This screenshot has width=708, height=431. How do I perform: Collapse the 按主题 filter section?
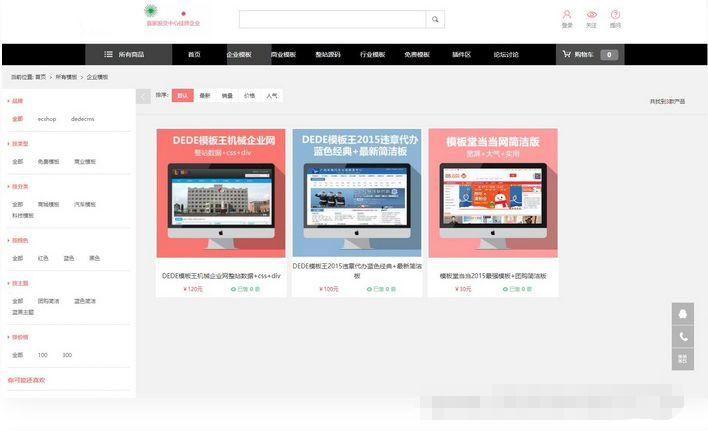pyautogui.click(x=18, y=283)
